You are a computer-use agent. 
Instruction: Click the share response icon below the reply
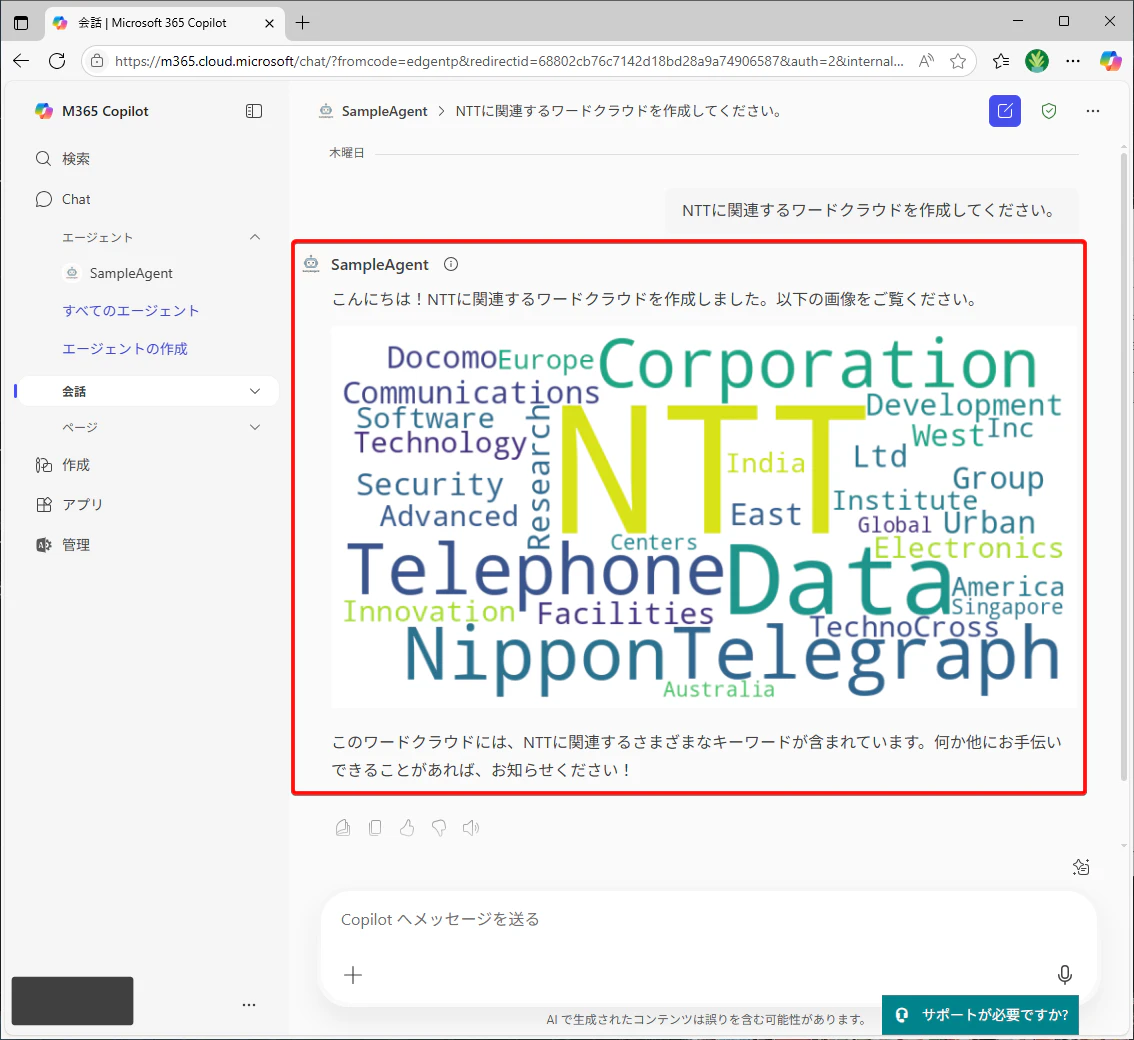tap(343, 827)
